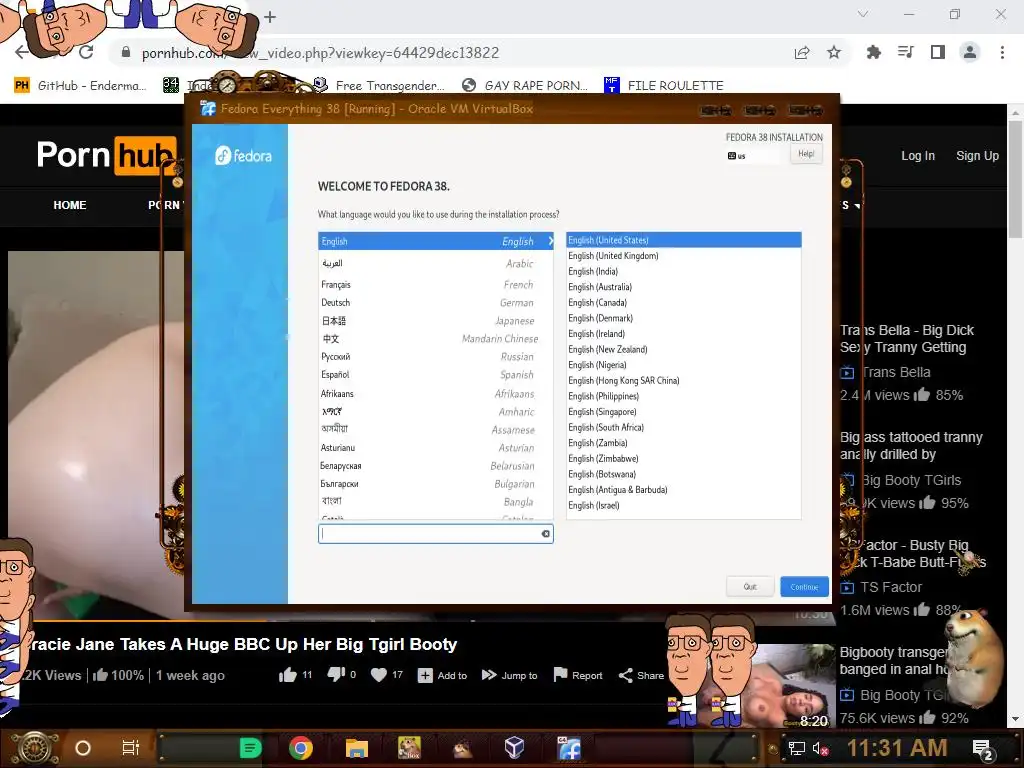Choose English (New Zealand) locale
This screenshot has height=768, width=1024.
click(684, 349)
